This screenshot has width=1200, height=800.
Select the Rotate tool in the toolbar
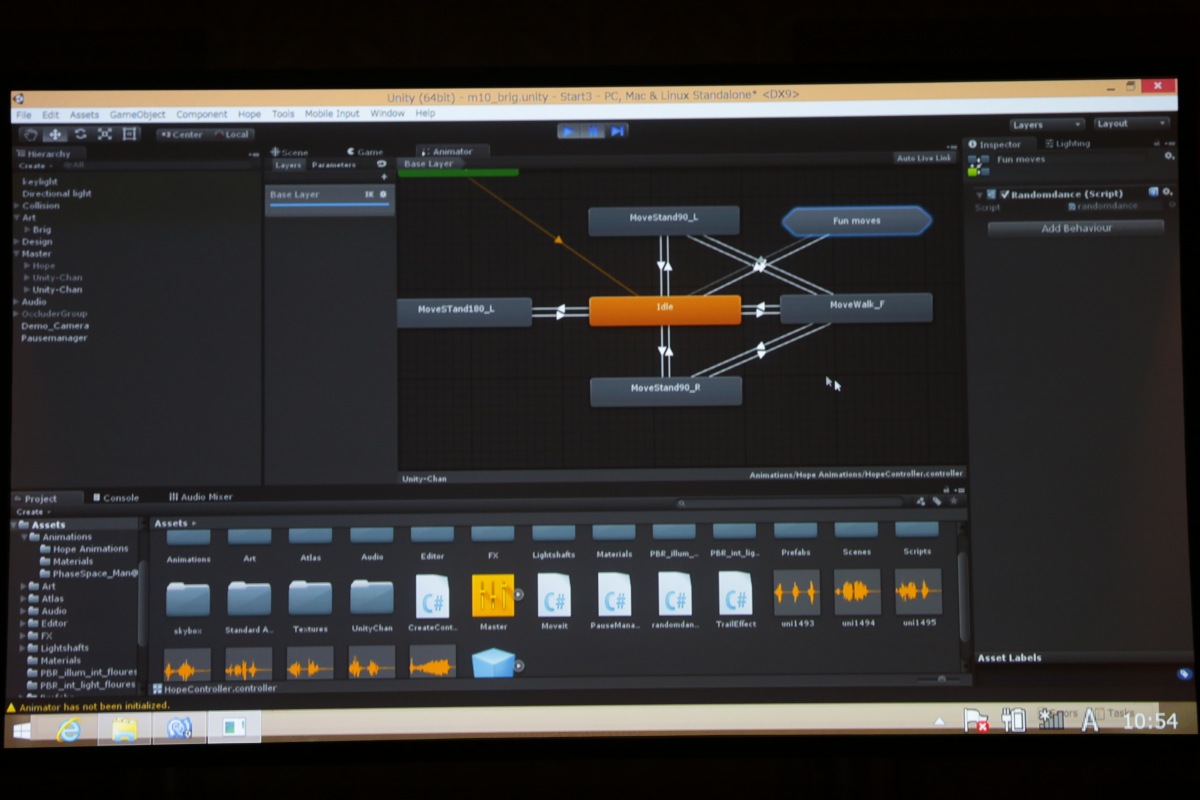[x=80, y=134]
